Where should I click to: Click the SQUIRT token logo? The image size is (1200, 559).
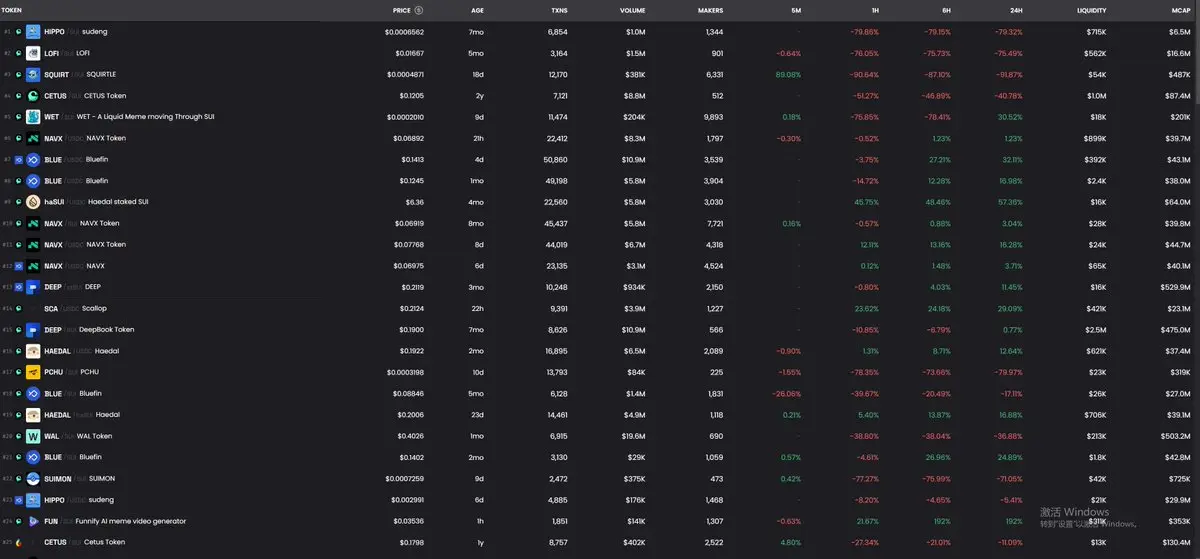click(x=33, y=74)
